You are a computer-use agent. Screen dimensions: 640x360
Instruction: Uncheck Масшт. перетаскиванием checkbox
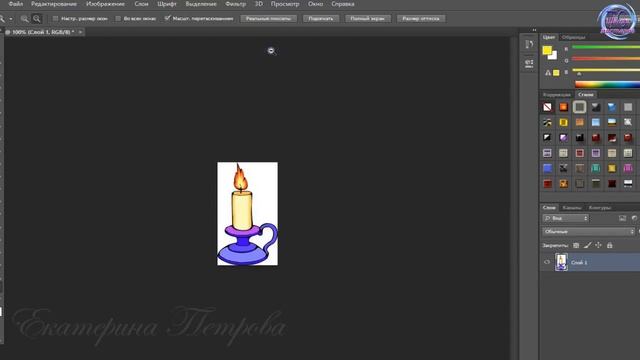click(167, 18)
